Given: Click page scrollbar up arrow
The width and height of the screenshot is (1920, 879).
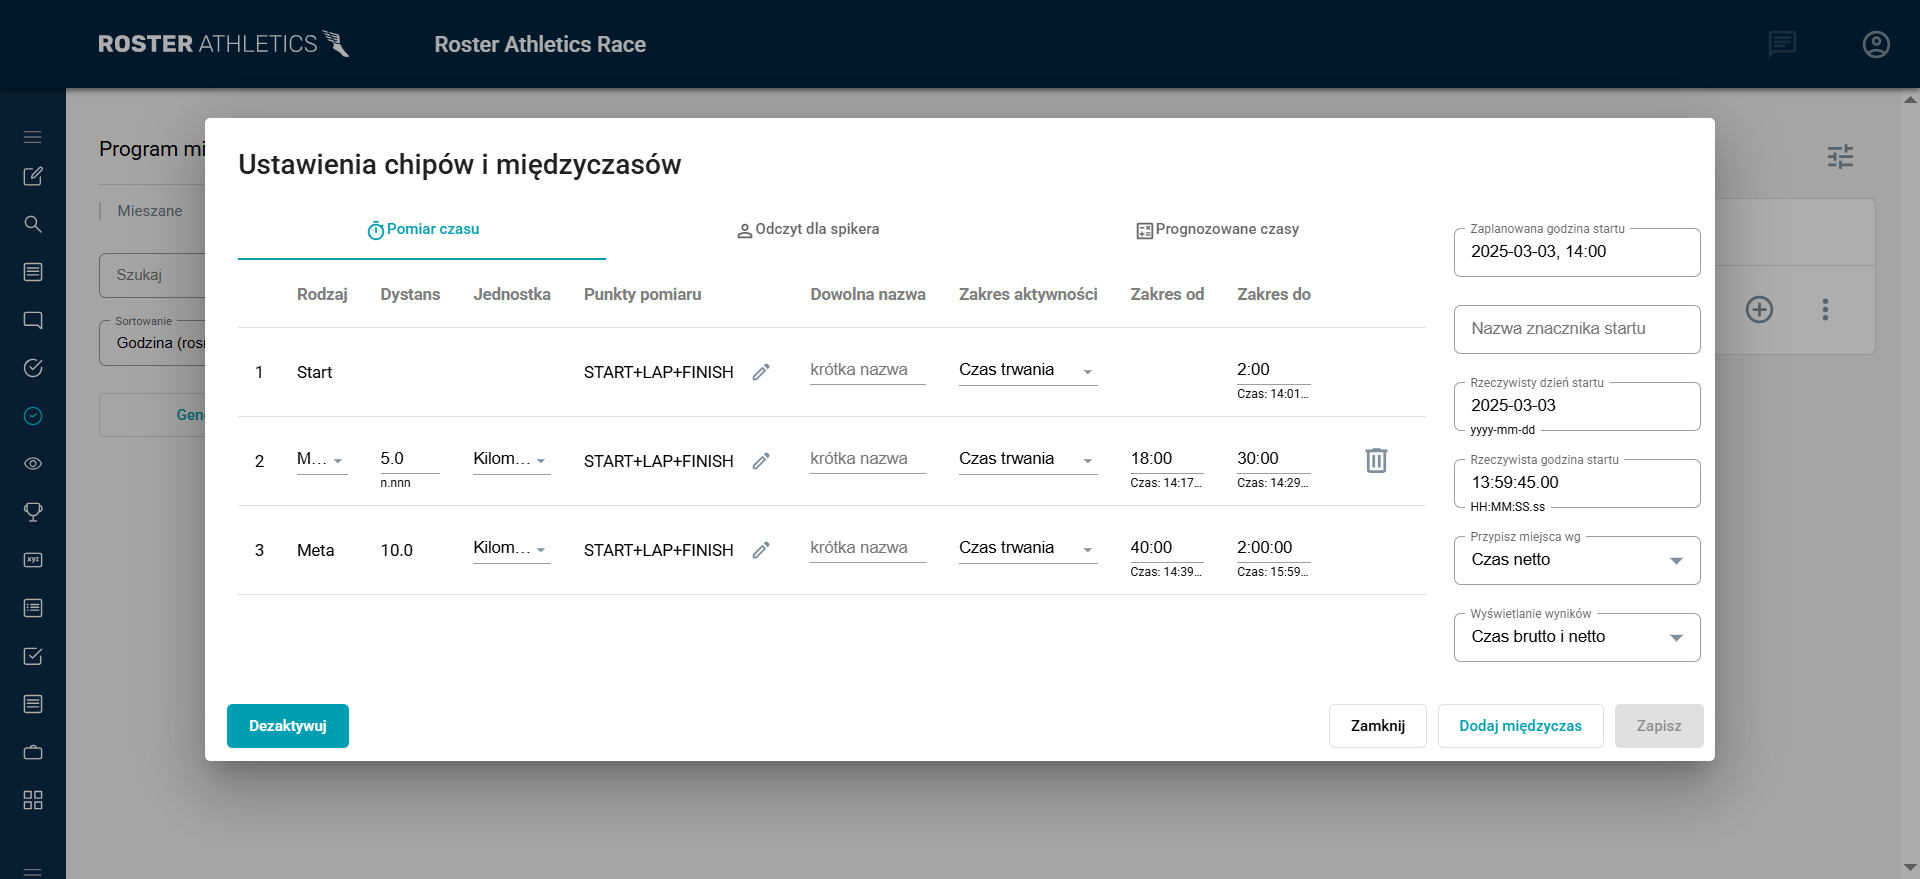Looking at the screenshot, I should 1910,99.
